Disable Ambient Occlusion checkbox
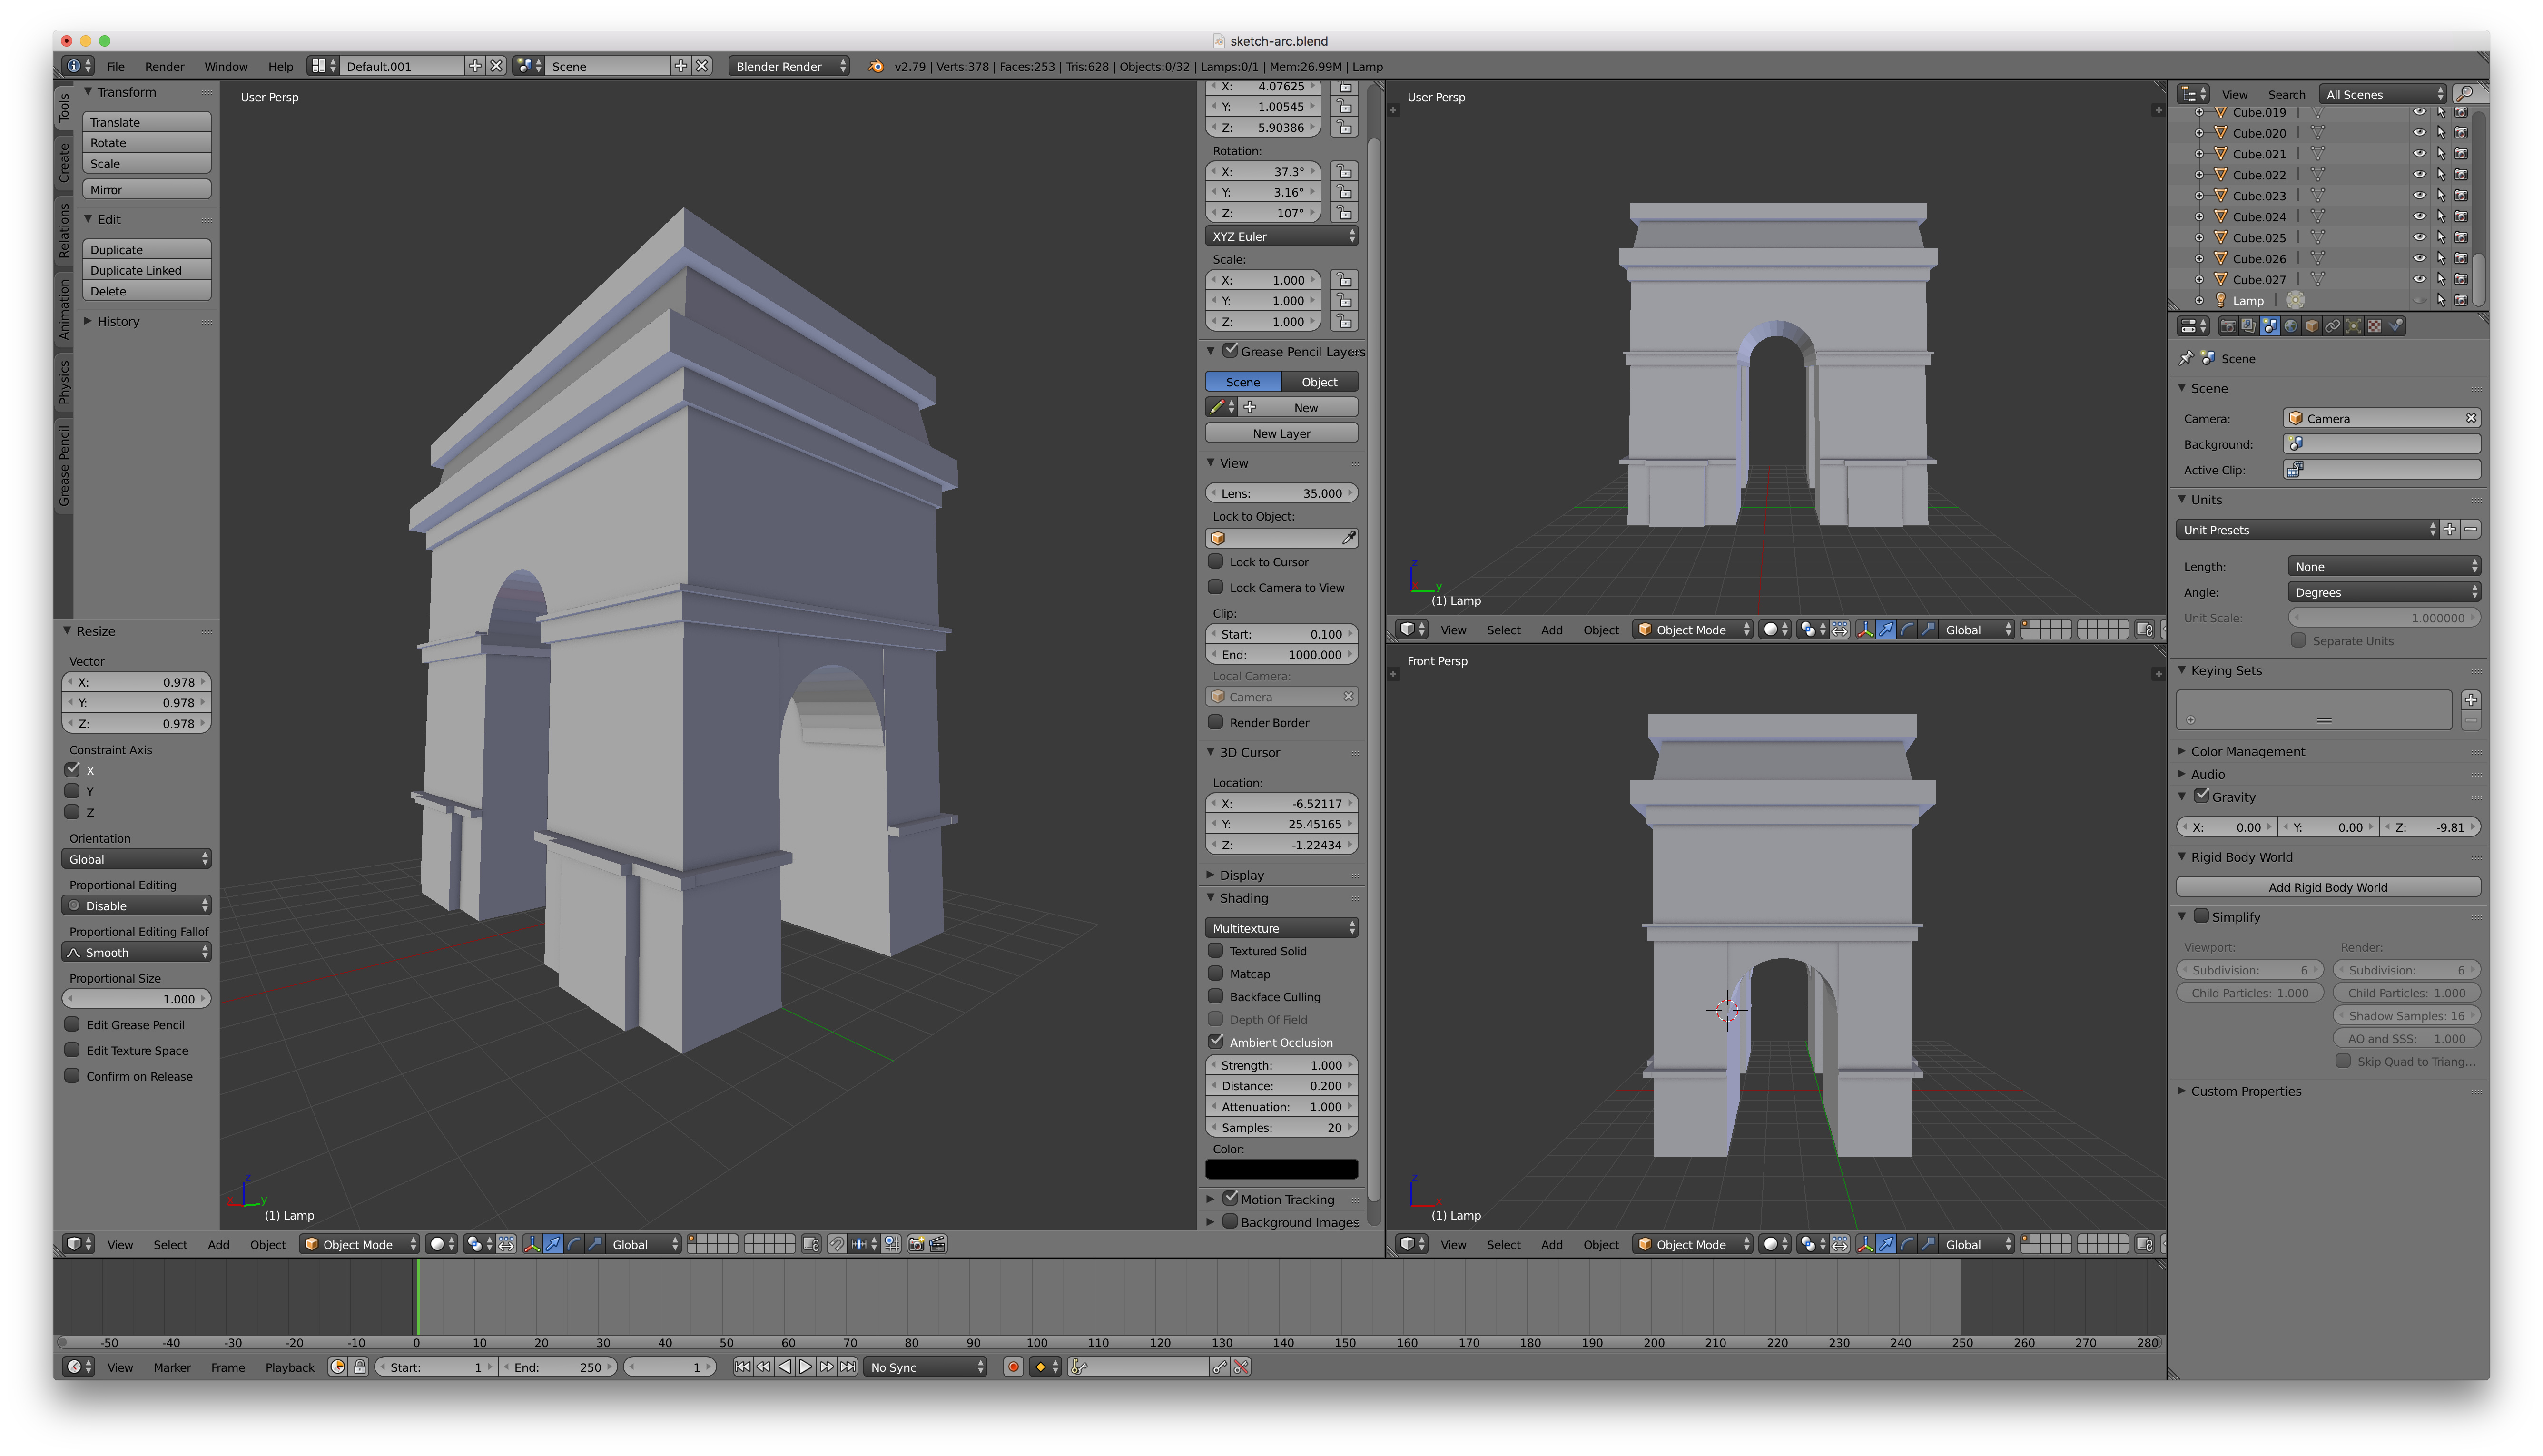The image size is (2543, 1456). pyautogui.click(x=1216, y=1041)
